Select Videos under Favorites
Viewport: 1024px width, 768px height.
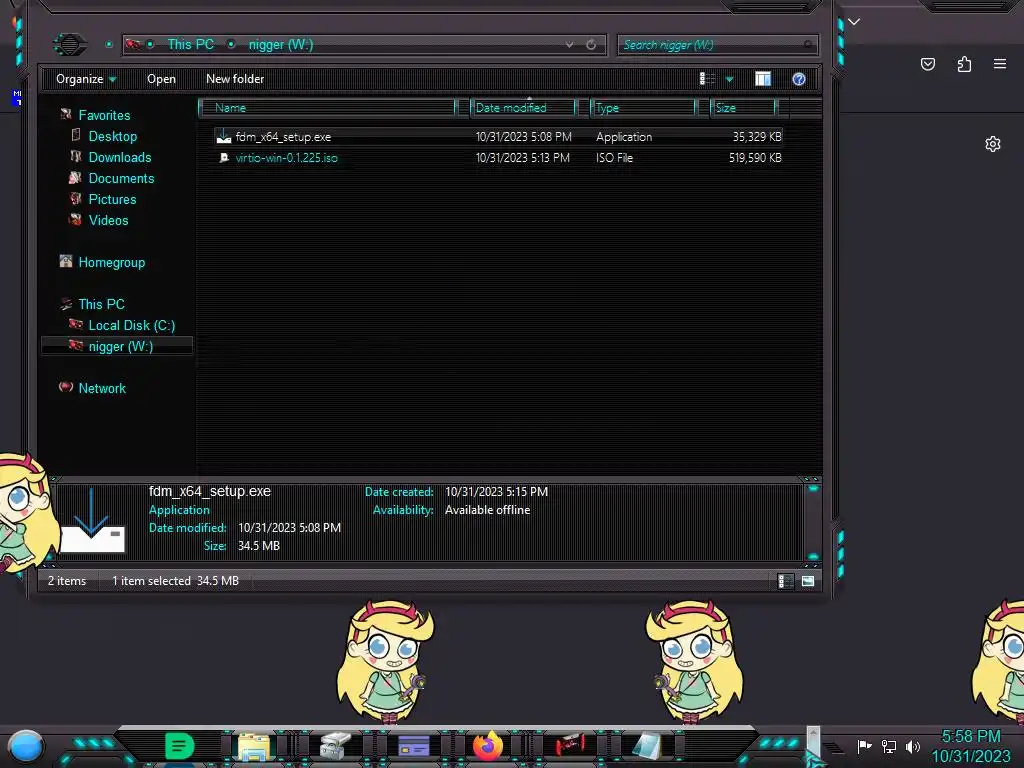108,219
